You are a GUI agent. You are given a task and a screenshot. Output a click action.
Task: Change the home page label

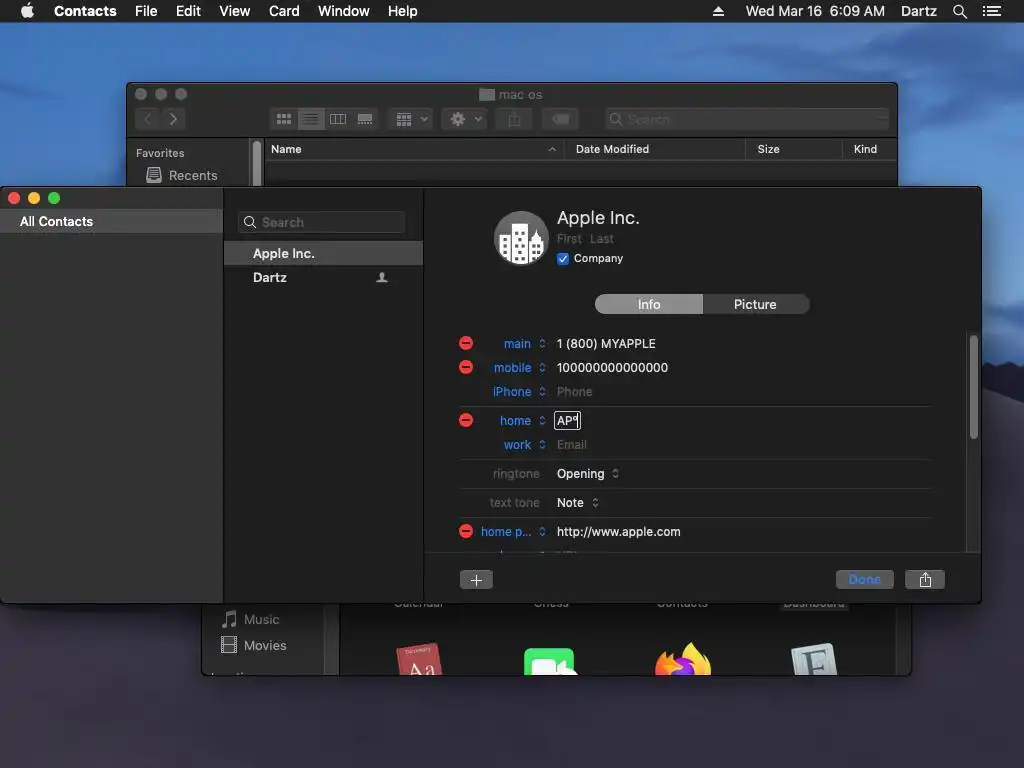(x=513, y=532)
